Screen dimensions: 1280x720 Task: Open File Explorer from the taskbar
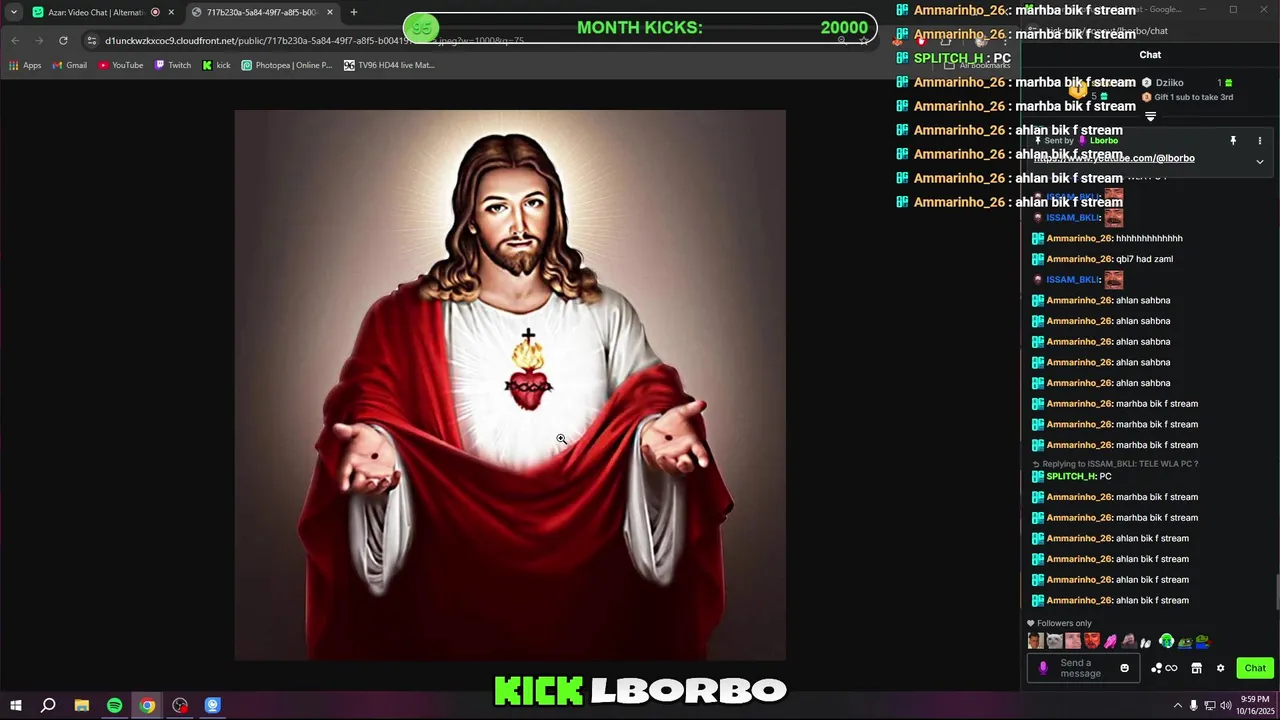click(x=82, y=706)
